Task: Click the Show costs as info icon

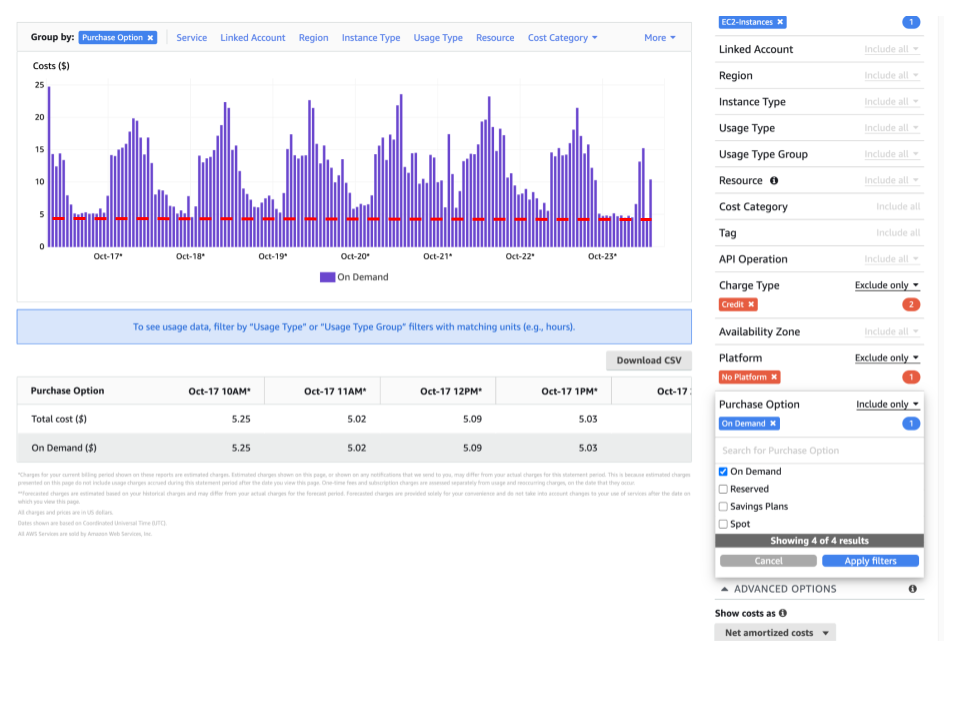Action: (x=782, y=613)
